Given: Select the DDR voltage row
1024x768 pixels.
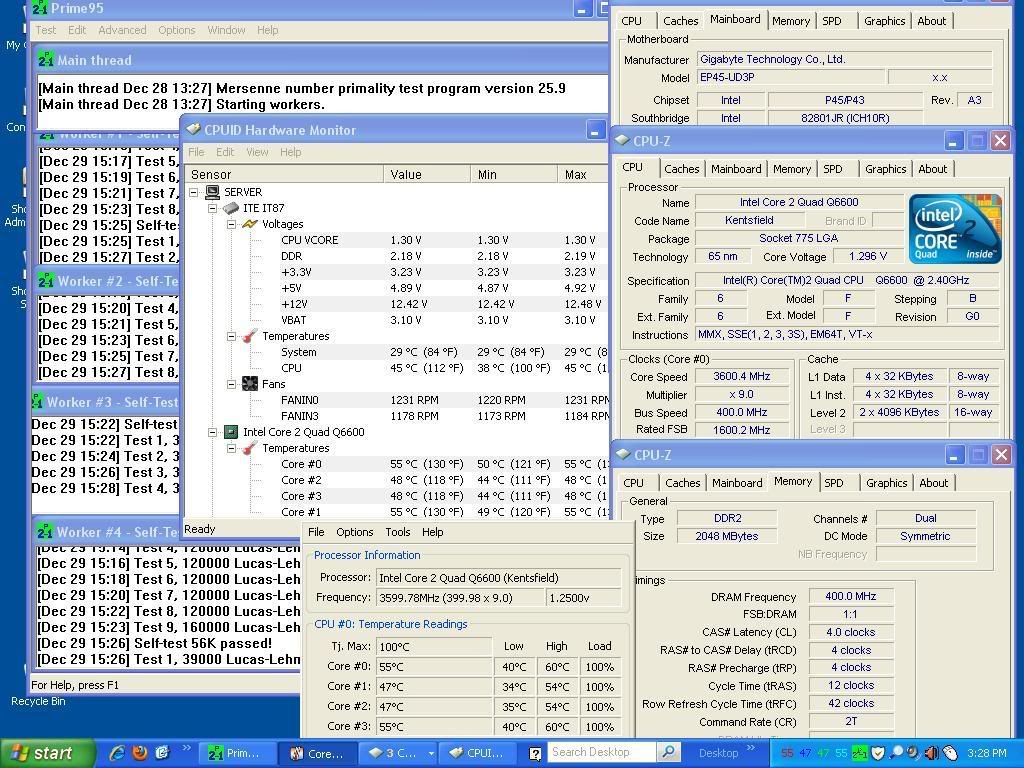Looking at the screenshot, I should 397,257.
